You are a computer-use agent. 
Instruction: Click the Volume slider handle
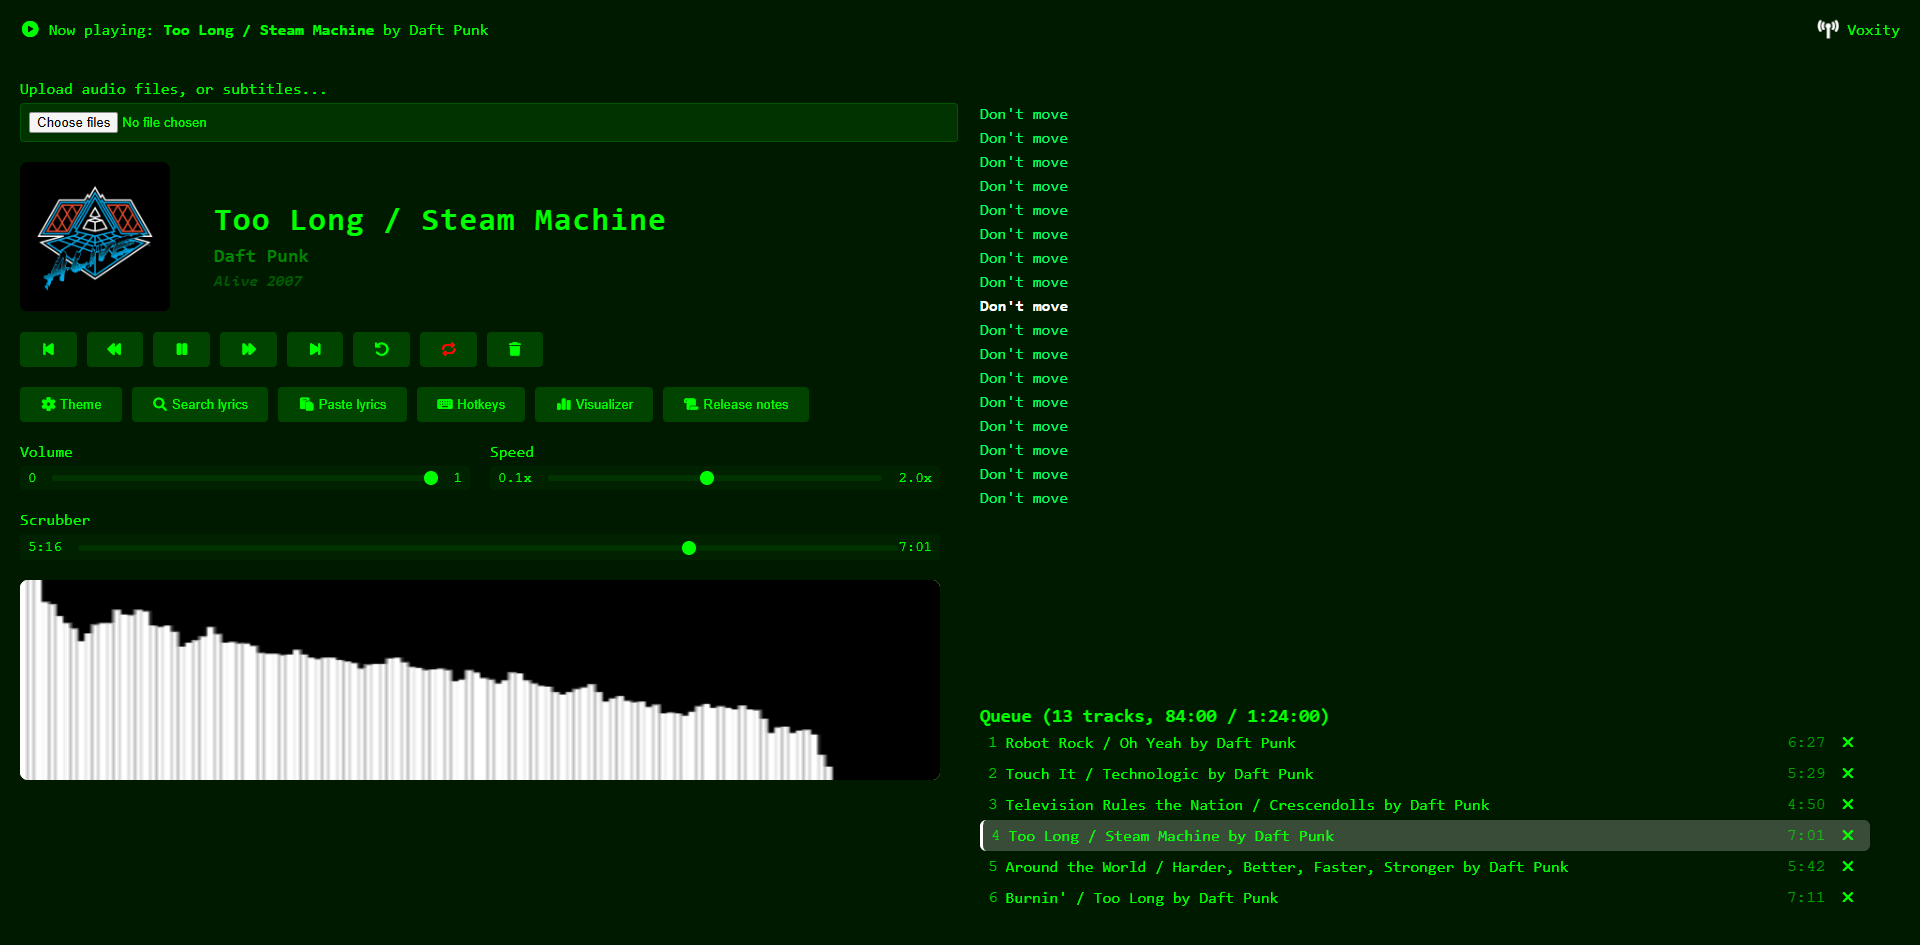click(431, 478)
